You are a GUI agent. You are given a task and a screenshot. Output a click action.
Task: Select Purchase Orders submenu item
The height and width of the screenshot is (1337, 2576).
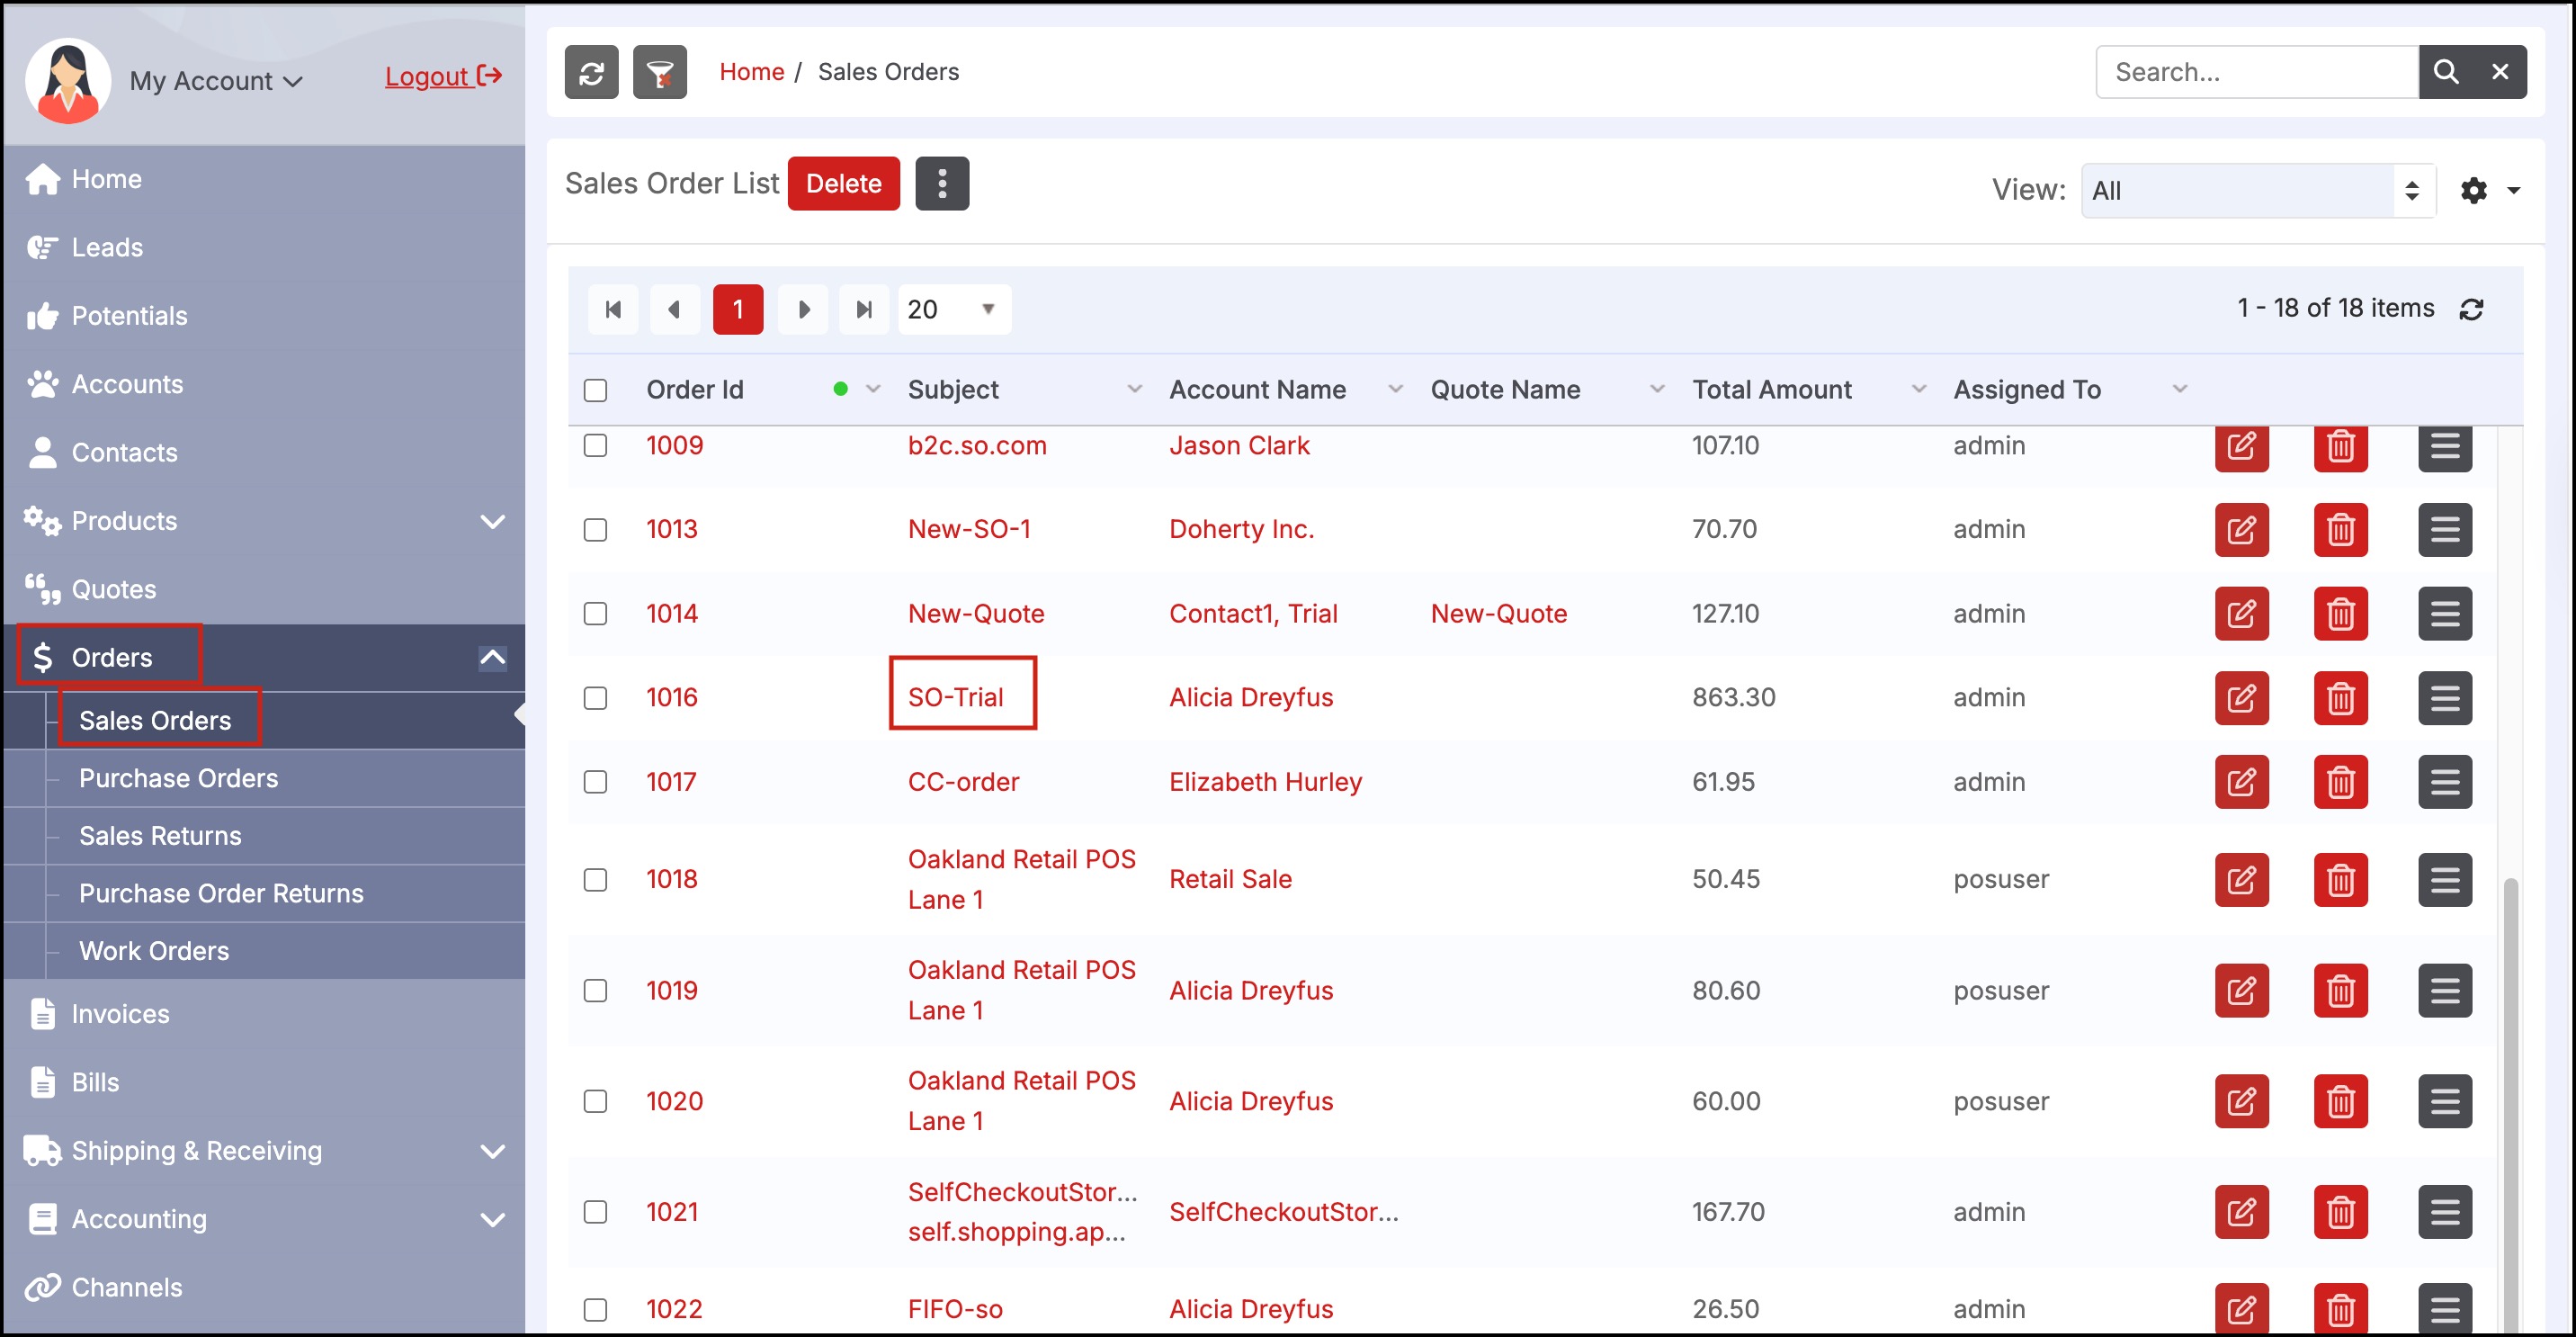(x=178, y=779)
